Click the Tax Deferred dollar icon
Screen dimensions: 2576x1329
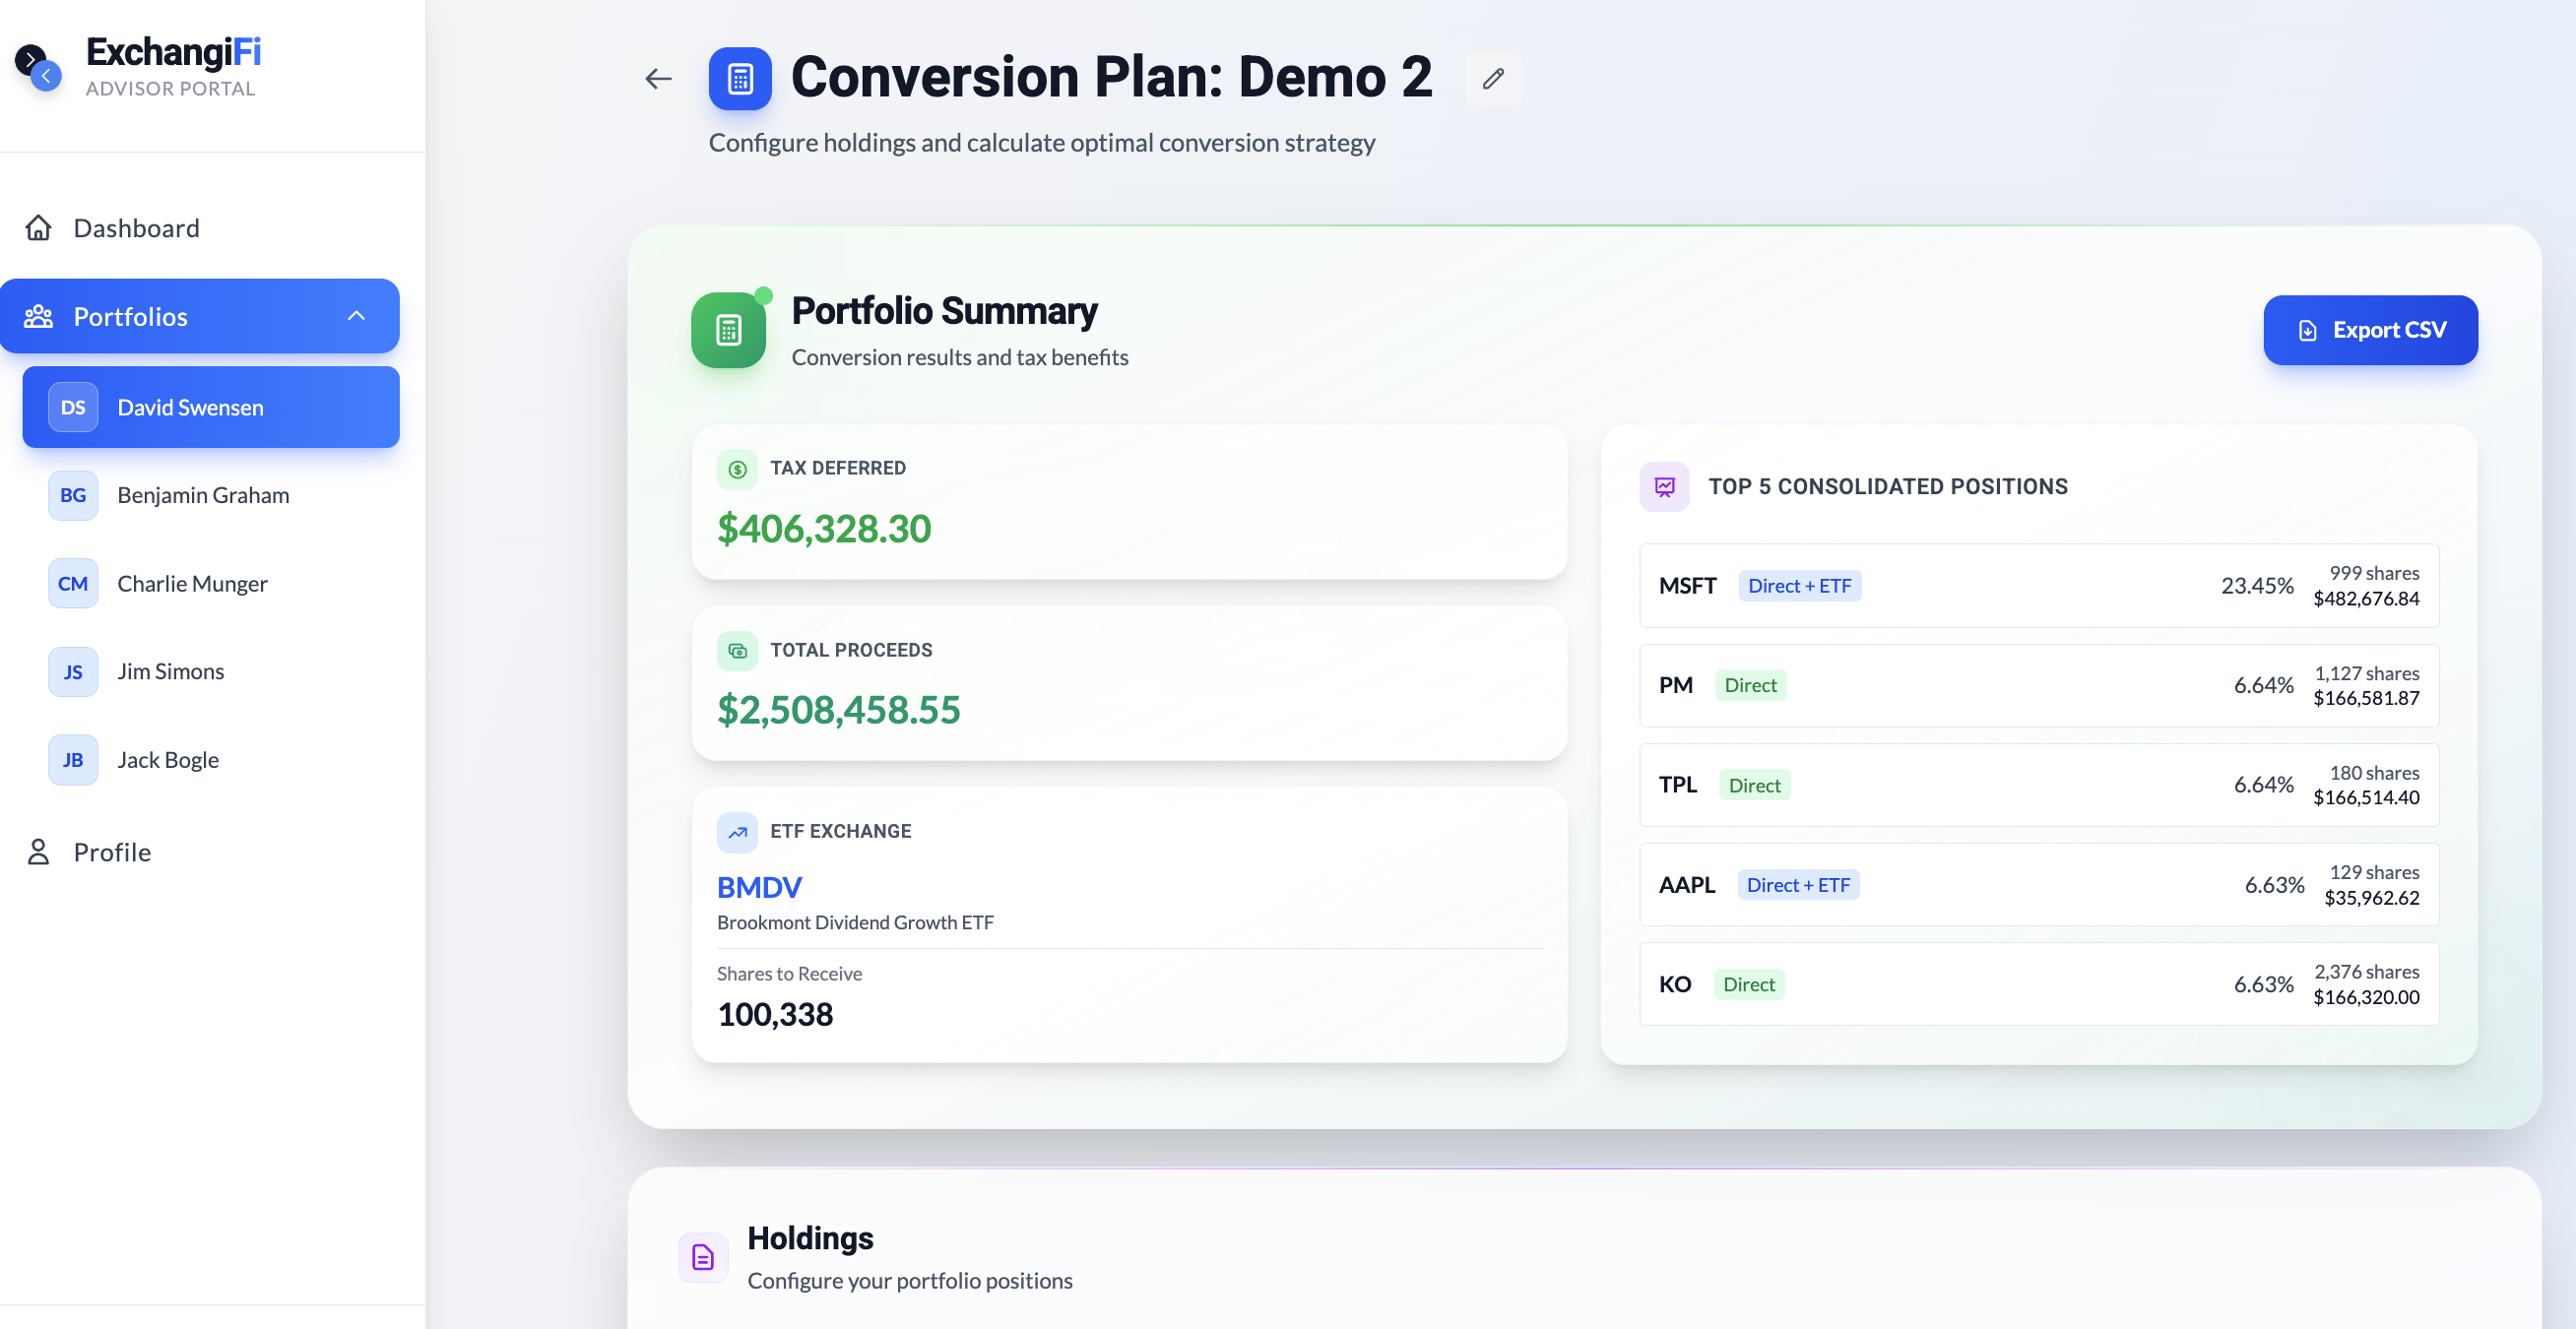[738, 469]
